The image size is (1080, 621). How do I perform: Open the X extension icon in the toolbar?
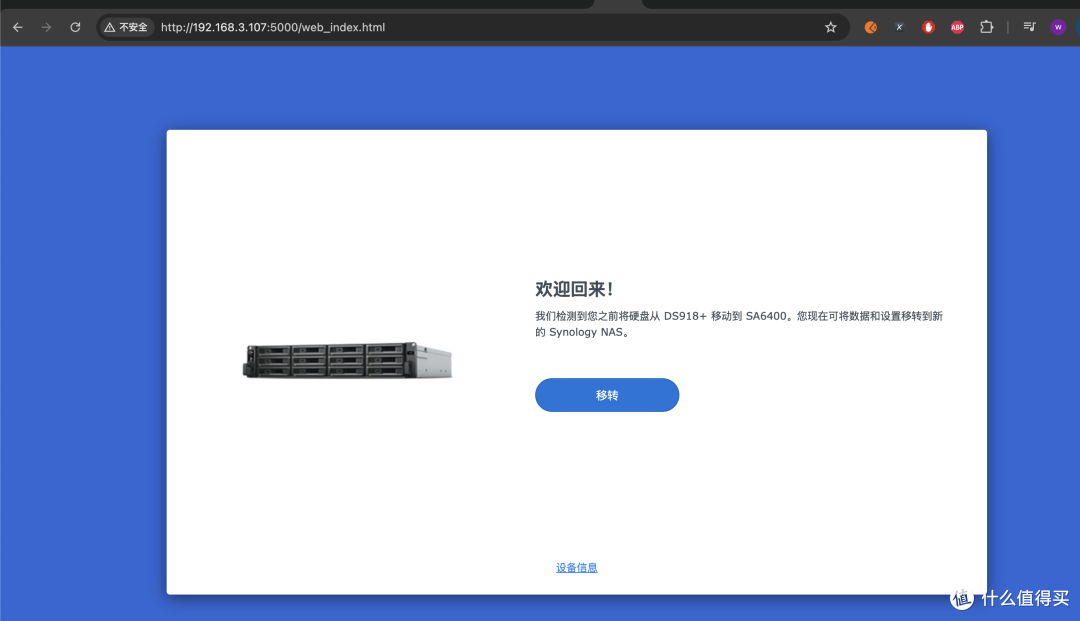point(900,28)
